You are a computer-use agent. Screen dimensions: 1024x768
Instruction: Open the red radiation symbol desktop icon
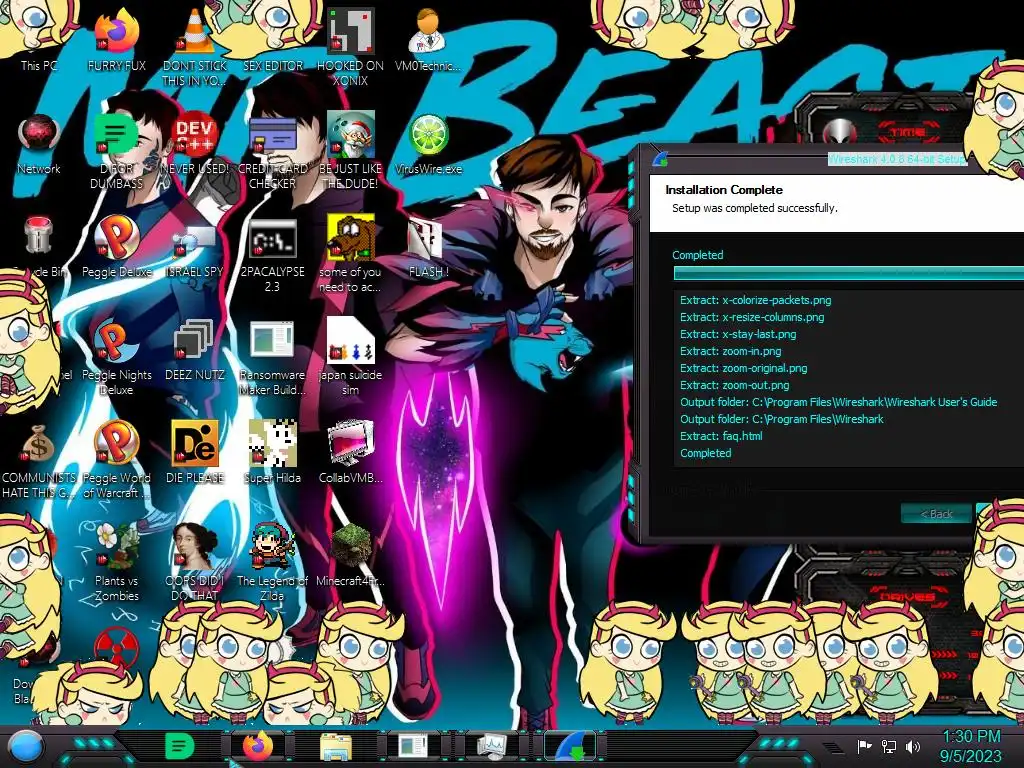[116, 648]
